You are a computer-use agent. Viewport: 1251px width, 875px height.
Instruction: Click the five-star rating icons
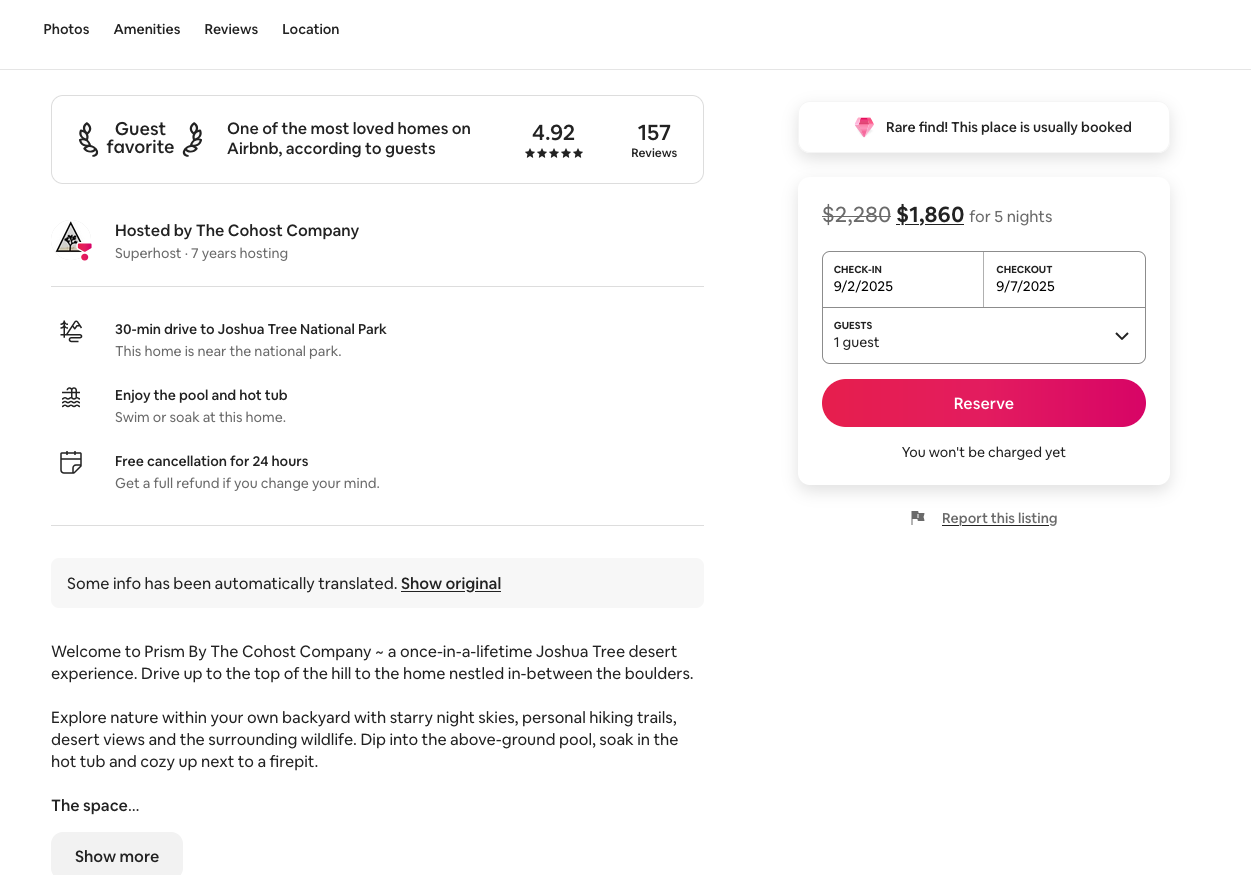coord(553,154)
